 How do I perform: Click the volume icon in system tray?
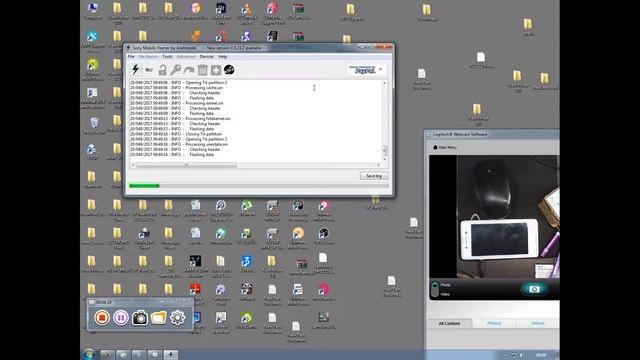(x=522, y=356)
